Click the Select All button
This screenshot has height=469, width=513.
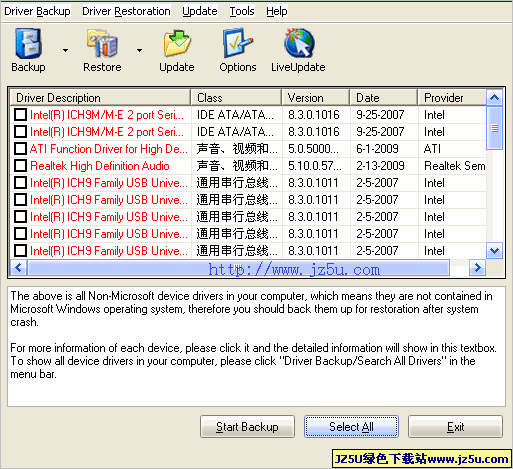351,427
